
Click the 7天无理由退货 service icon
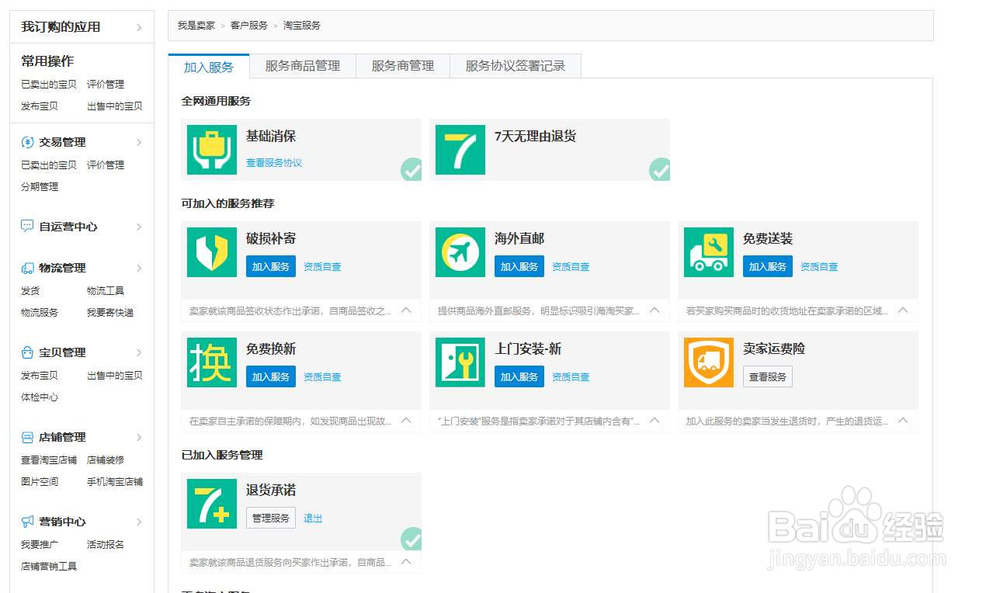pos(459,147)
